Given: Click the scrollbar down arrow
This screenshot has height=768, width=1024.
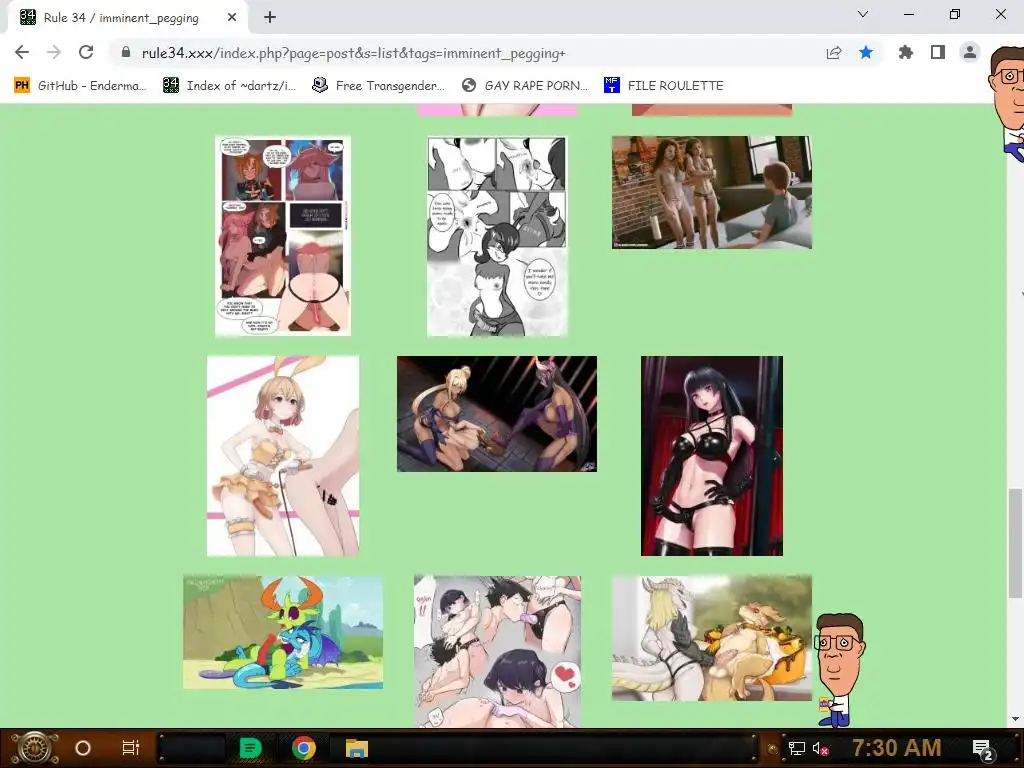Looking at the screenshot, I should click(1015, 719).
